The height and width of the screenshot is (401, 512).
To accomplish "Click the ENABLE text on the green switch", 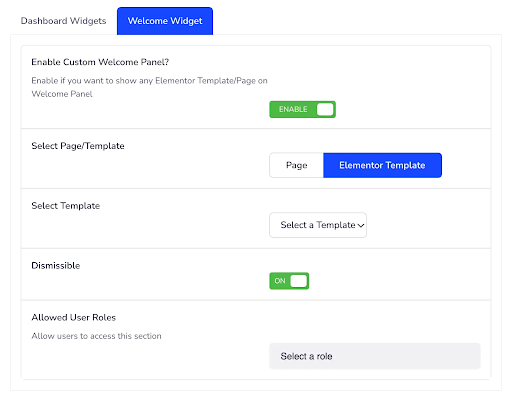I will [x=293, y=109].
